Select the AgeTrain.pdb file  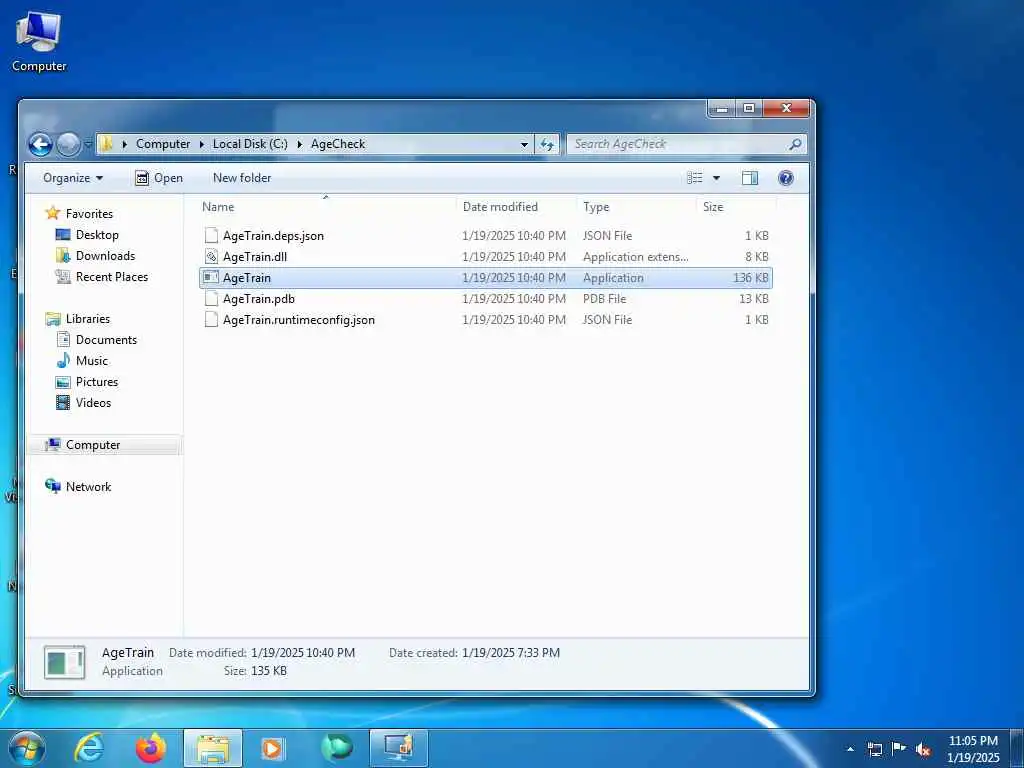tap(486, 298)
